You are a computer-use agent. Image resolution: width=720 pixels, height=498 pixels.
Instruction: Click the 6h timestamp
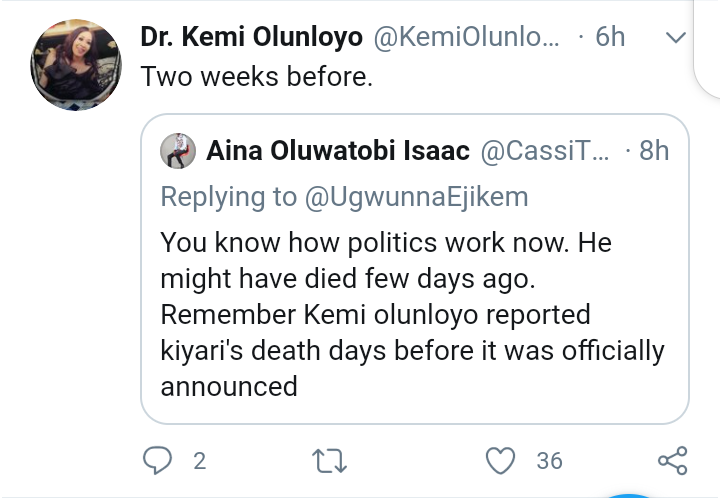[x=609, y=38]
